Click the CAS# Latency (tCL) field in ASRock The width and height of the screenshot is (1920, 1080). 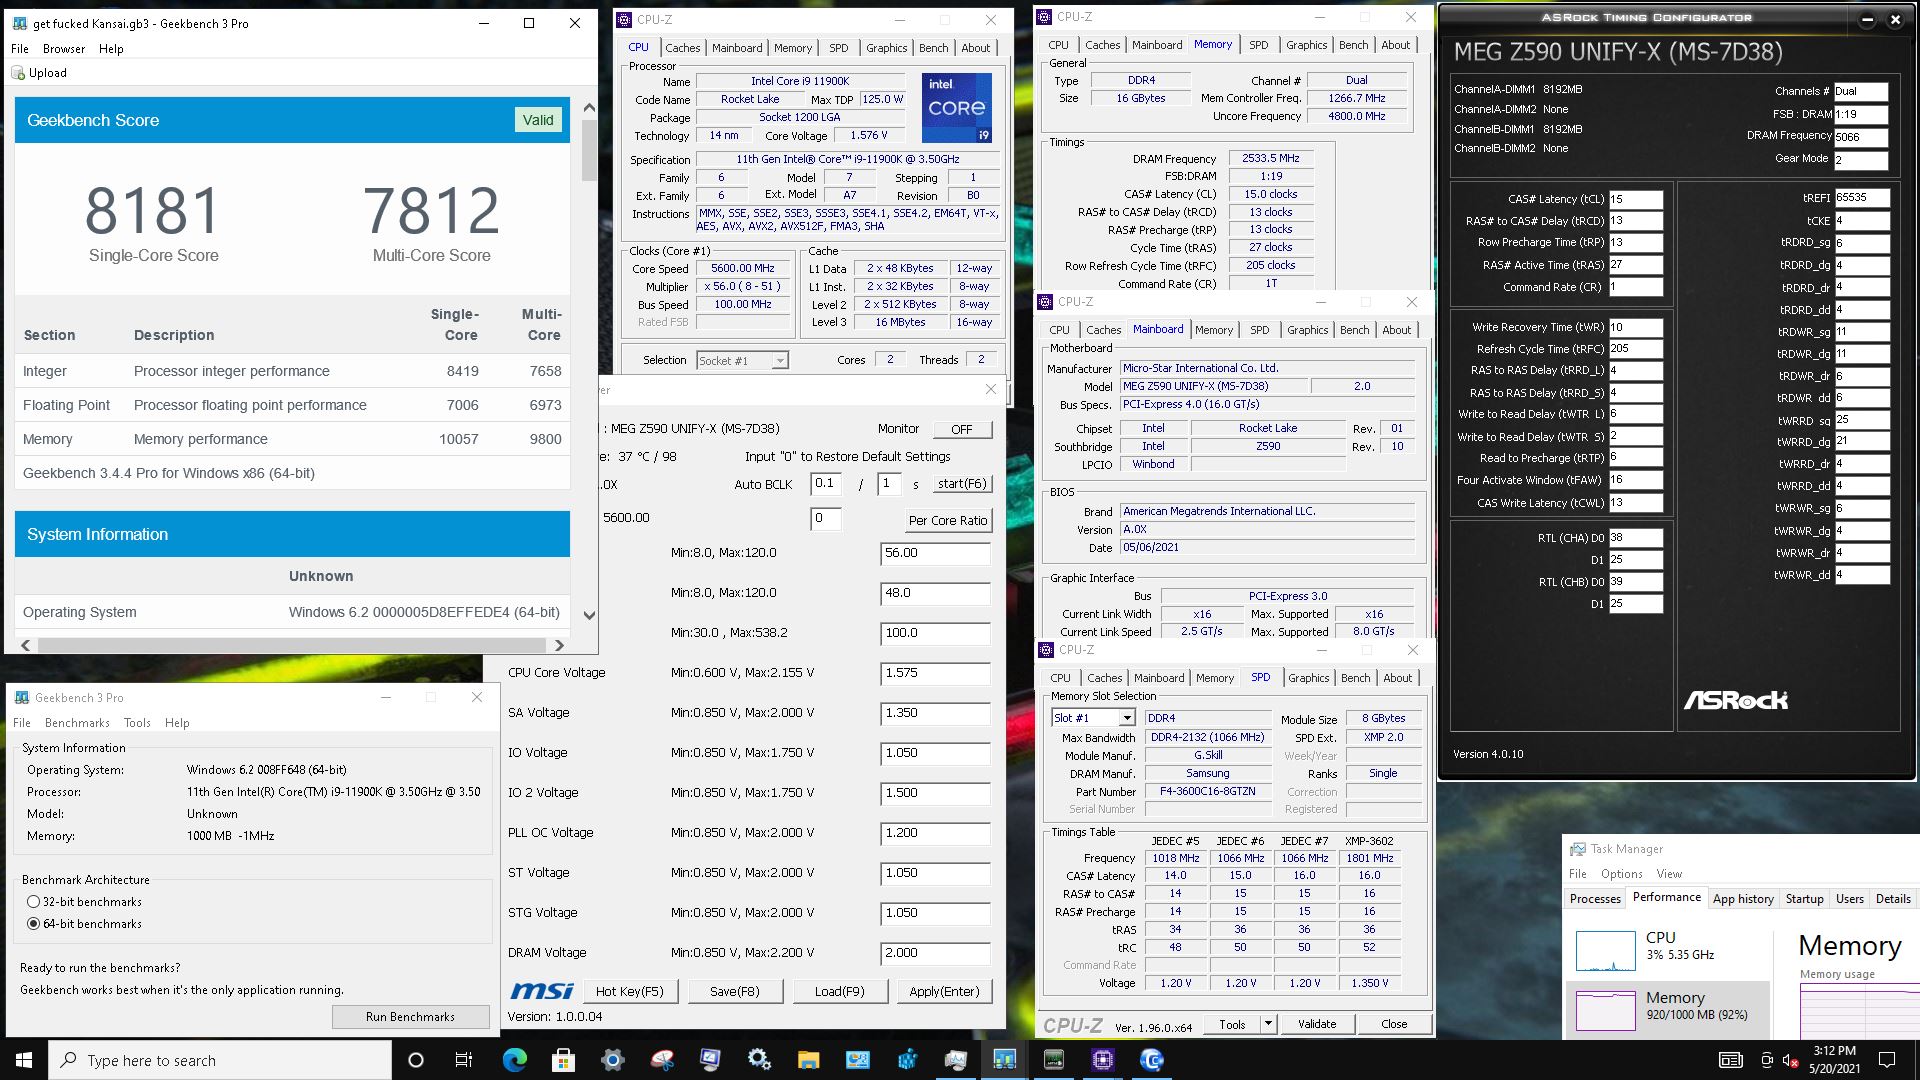coord(1635,200)
